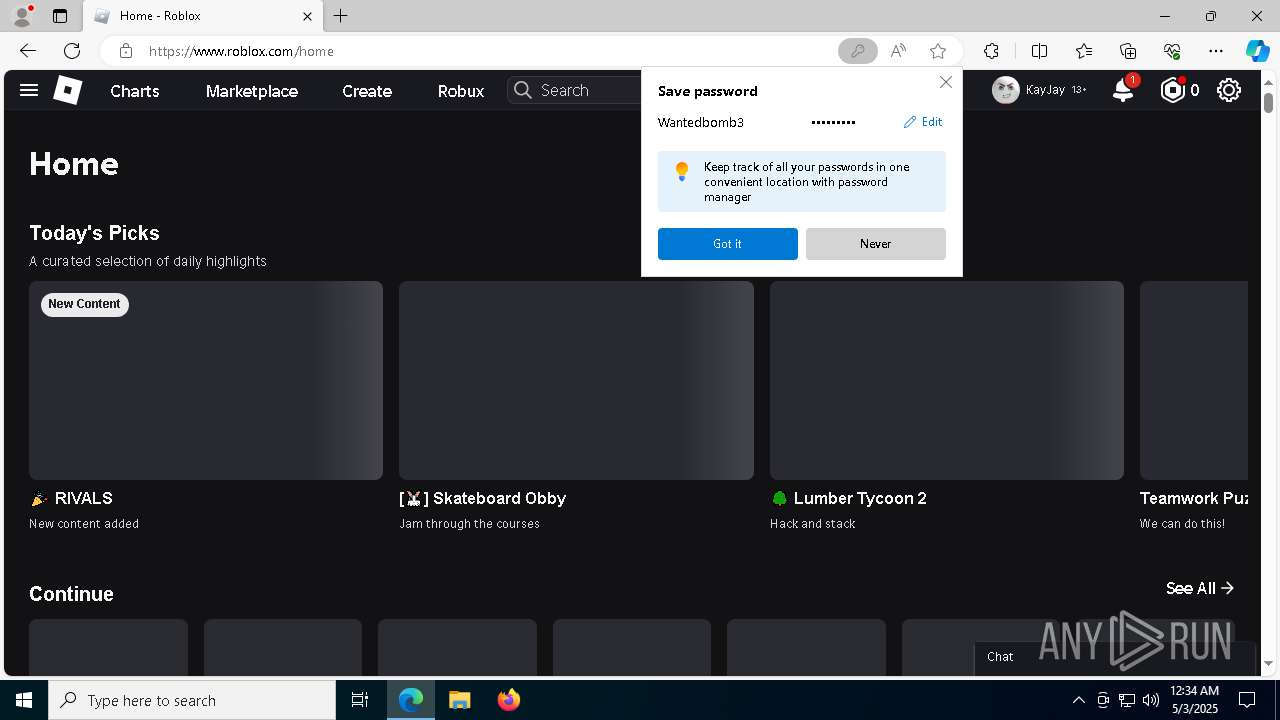Open the browser profile icon
1280x720 pixels.
(x=22, y=16)
